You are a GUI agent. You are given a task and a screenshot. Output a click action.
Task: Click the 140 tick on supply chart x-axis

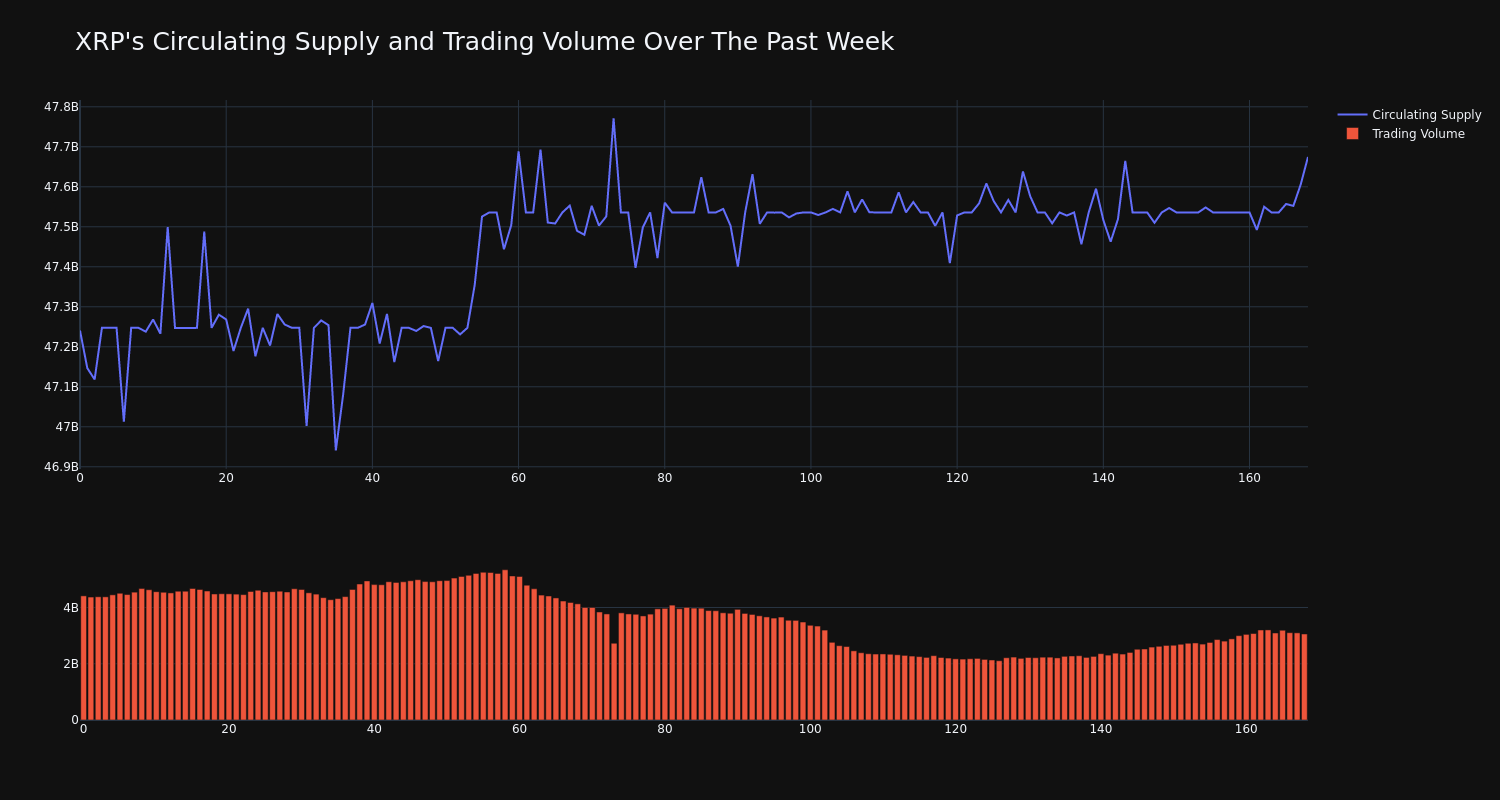[x=1103, y=478]
